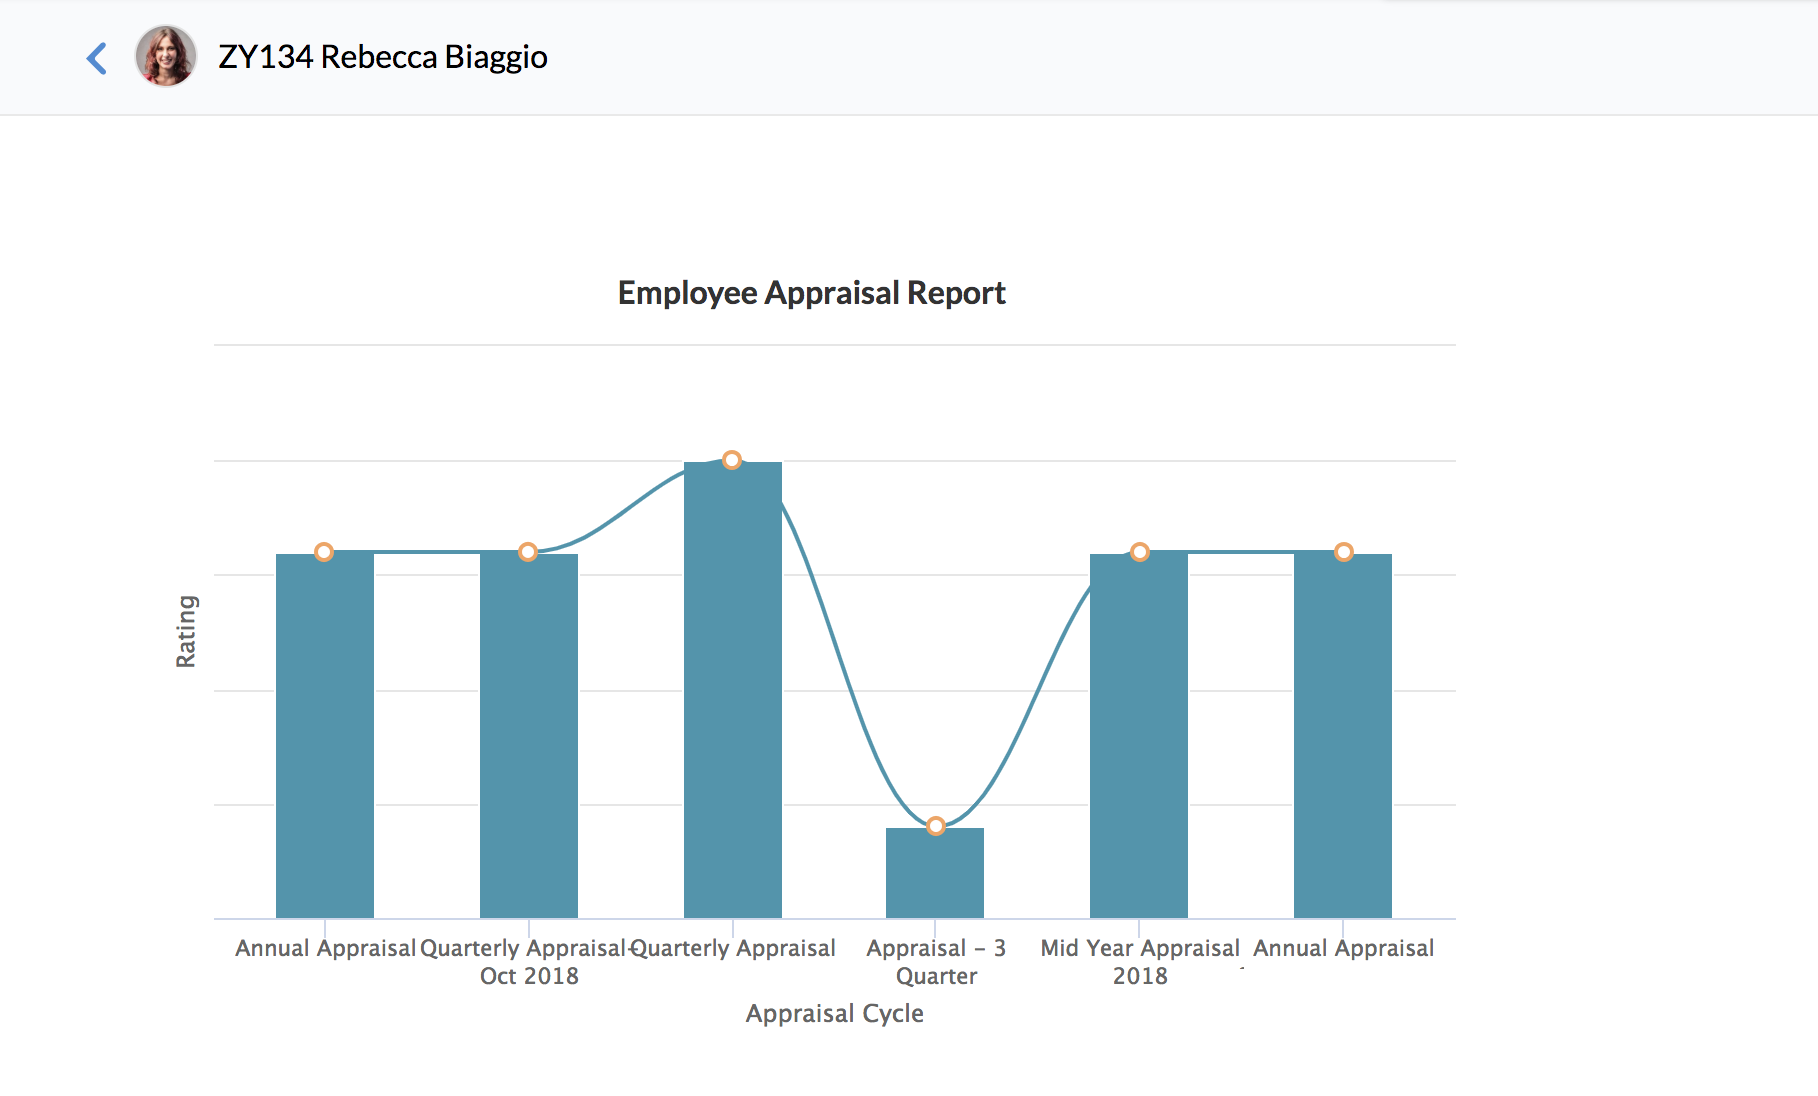The image size is (1818, 1096).
Task: Select the Quarterly Appraisal Oct 2018 bar
Action: (529, 735)
